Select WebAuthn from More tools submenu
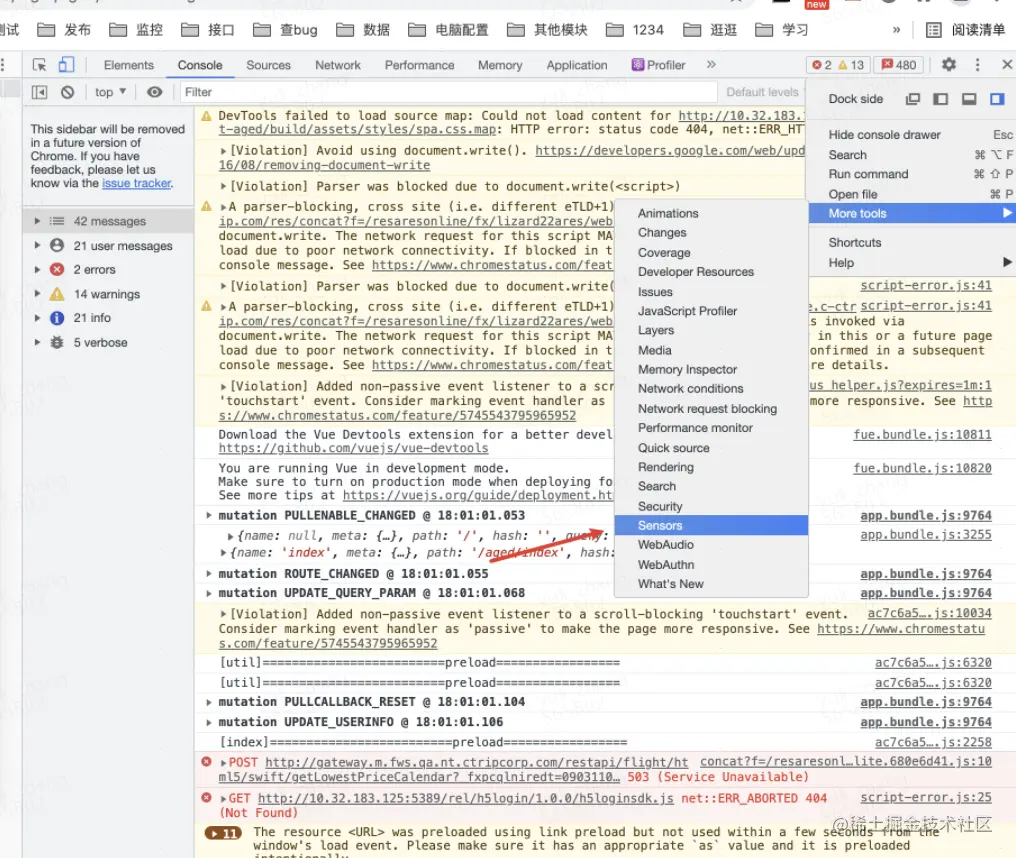Image resolution: width=1016 pixels, height=858 pixels. coord(711,564)
